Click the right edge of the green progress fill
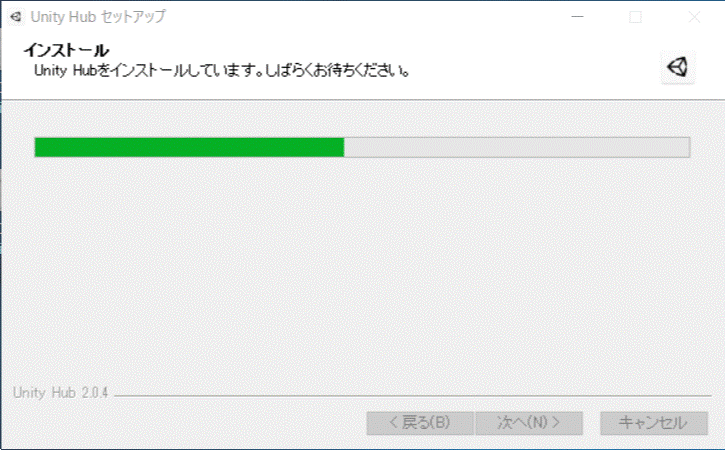Image resolution: width=725 pixels, height=450 pixels. point(343,148)
